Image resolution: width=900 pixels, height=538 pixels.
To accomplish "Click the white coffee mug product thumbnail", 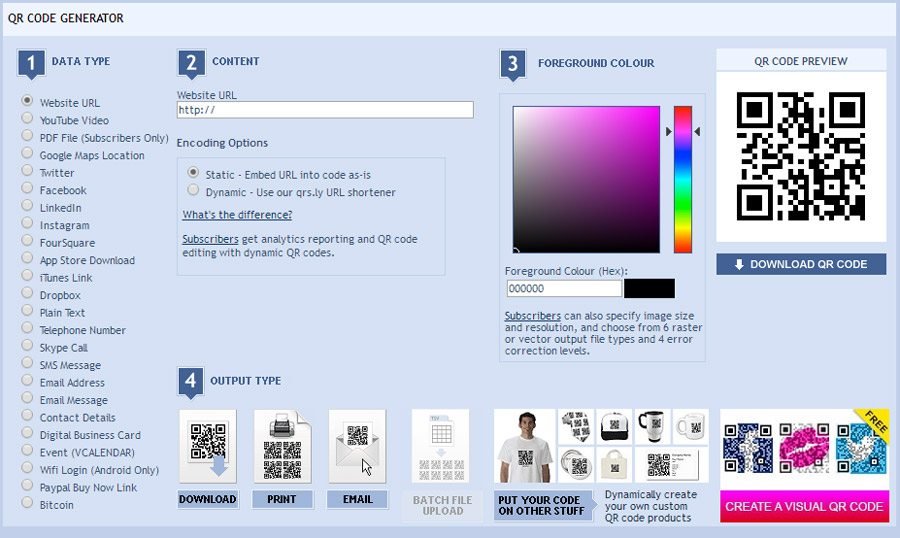I will coord(690,427).
